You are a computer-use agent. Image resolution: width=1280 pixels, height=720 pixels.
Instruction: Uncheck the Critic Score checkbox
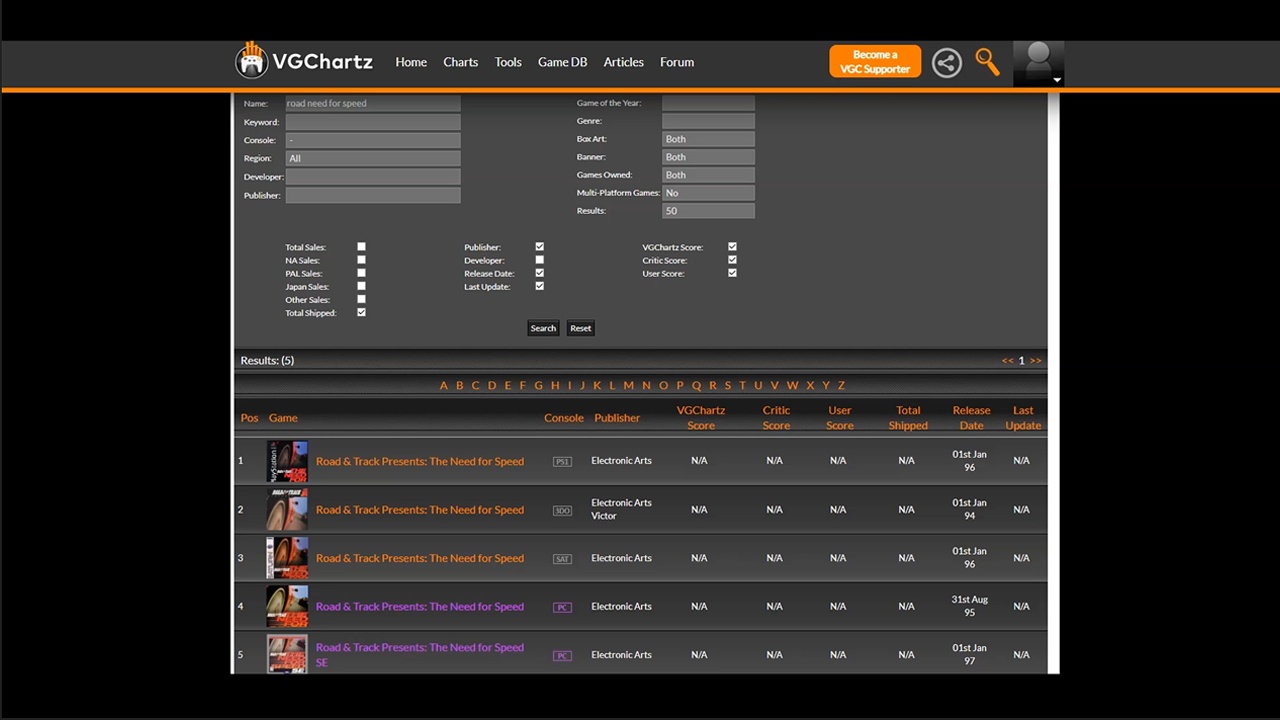pyautogui.click(x=732, y=260)
